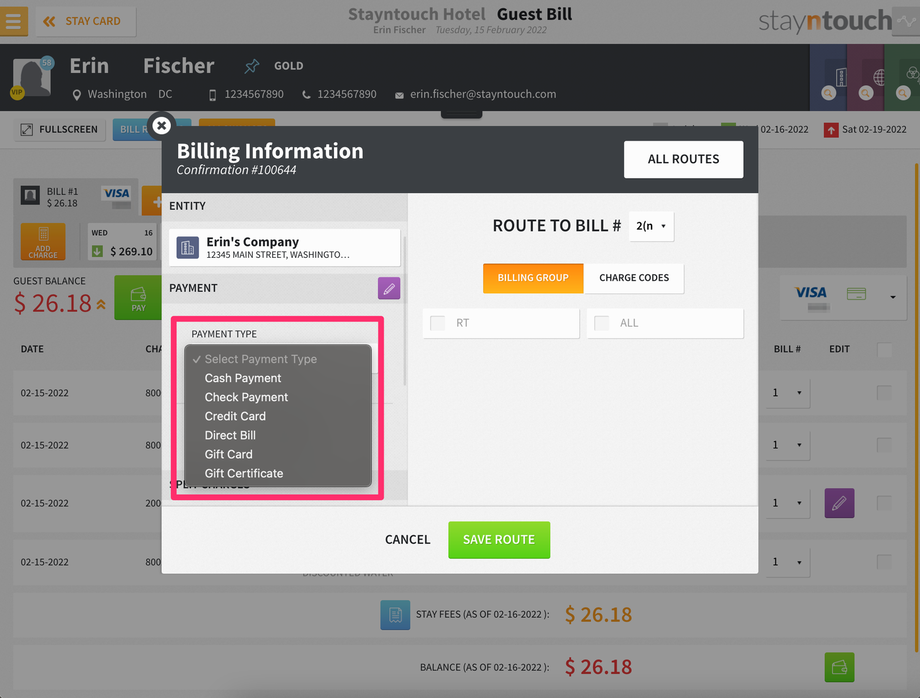
Task: Switch to Charge Codes tab
Action: pyautogui.click(x=634, y=277)
